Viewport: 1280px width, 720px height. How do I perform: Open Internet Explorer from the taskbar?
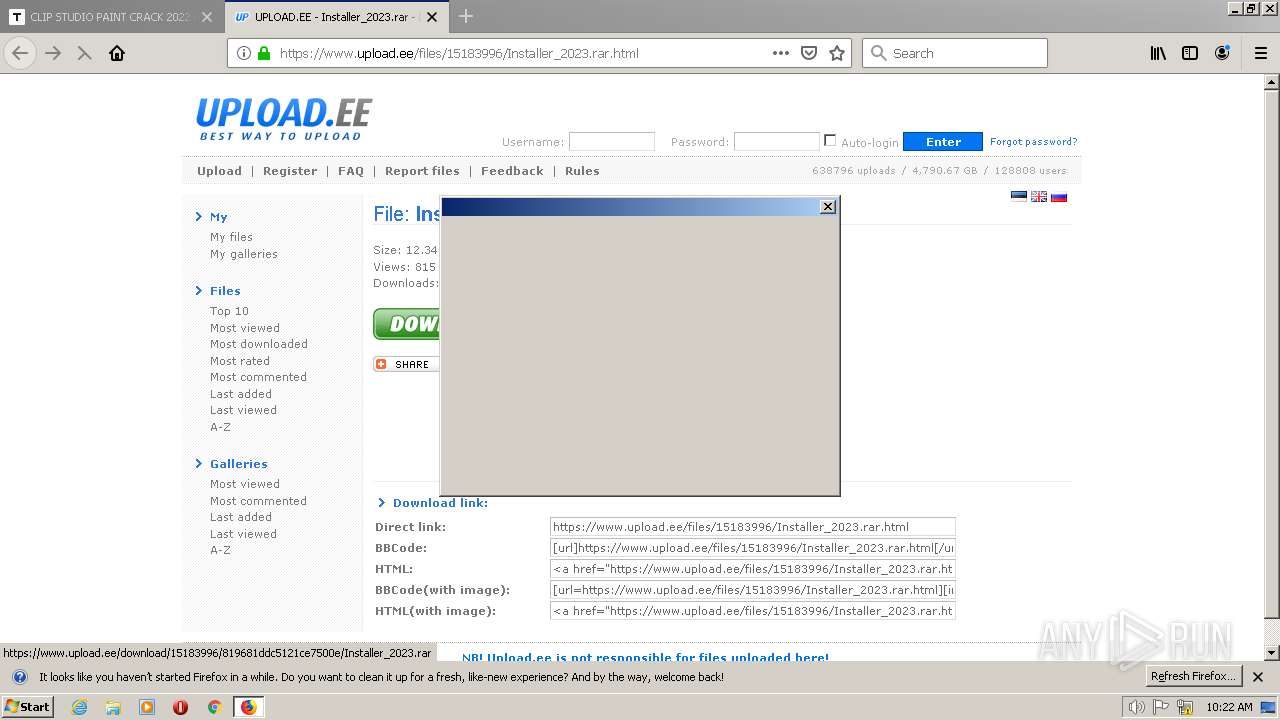(x=80, y=707)
